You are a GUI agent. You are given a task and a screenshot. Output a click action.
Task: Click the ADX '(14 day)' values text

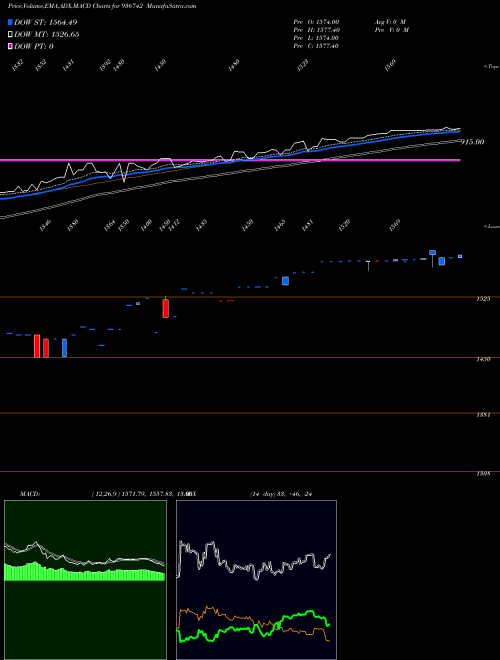[x=281, y=494]
